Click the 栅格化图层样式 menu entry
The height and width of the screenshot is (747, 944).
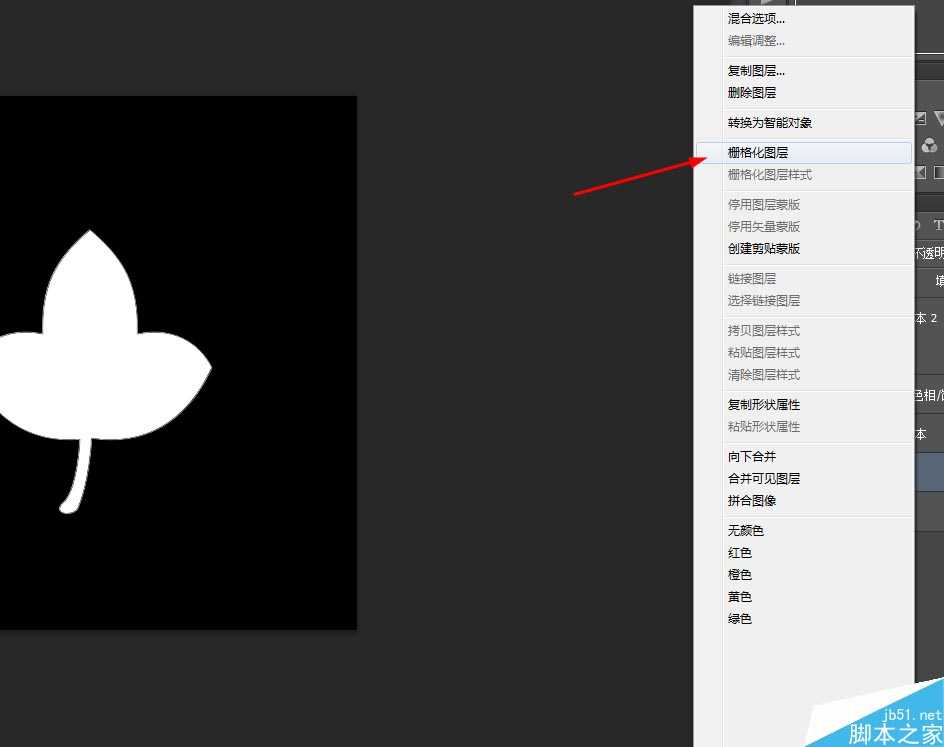[x=769, y=175]
